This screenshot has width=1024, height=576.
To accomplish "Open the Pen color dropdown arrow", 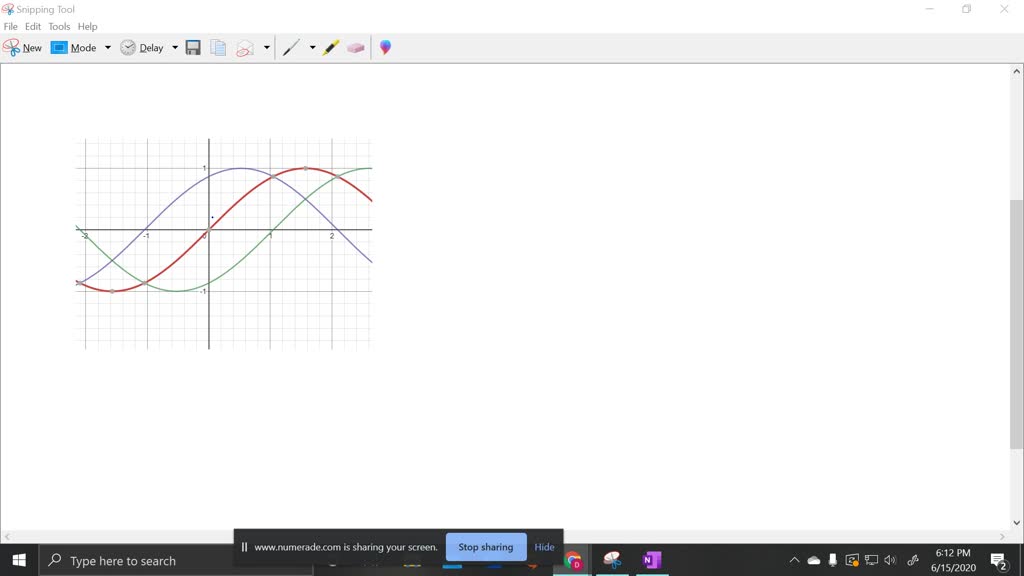I will (x=312, y=47).
